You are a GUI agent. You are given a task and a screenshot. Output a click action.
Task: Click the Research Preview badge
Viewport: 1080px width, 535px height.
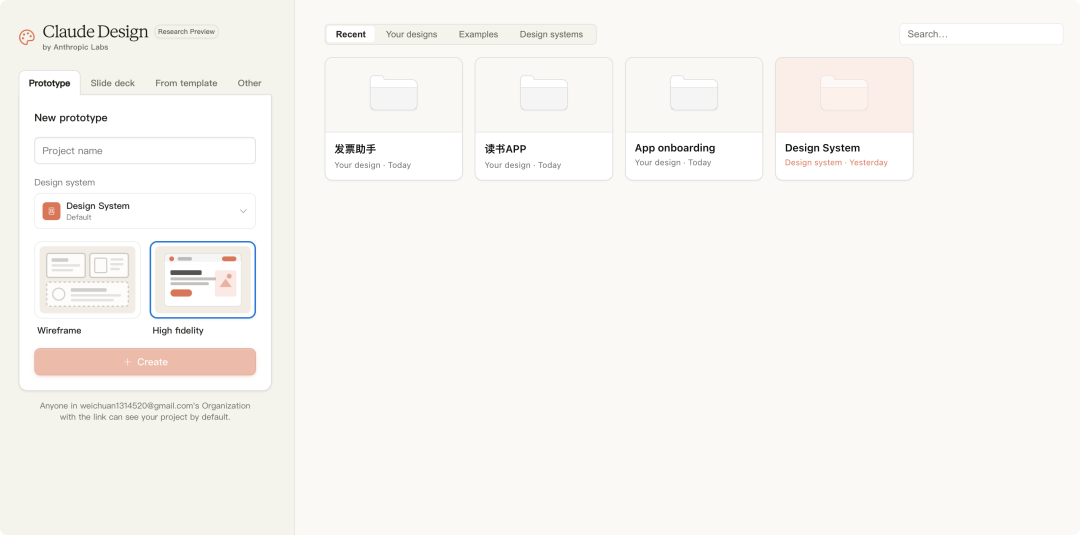pyautogui.click(x=186, y=32)
